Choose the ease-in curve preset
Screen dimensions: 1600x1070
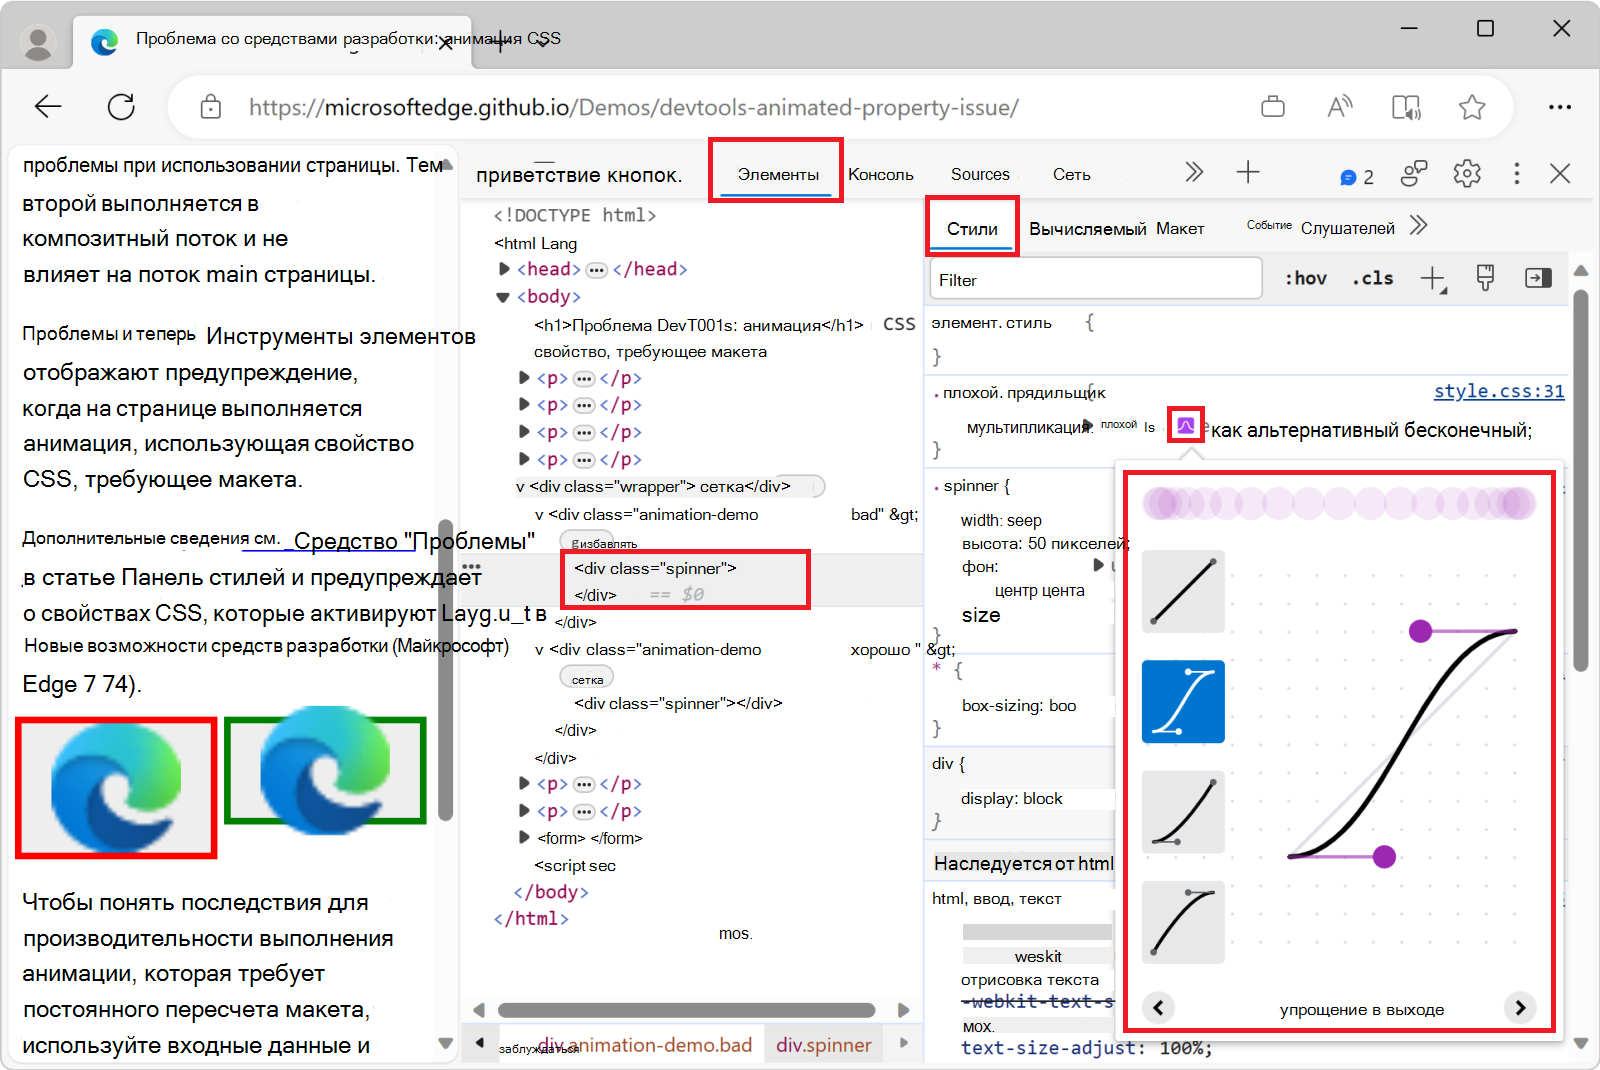tap(1183, 811)
